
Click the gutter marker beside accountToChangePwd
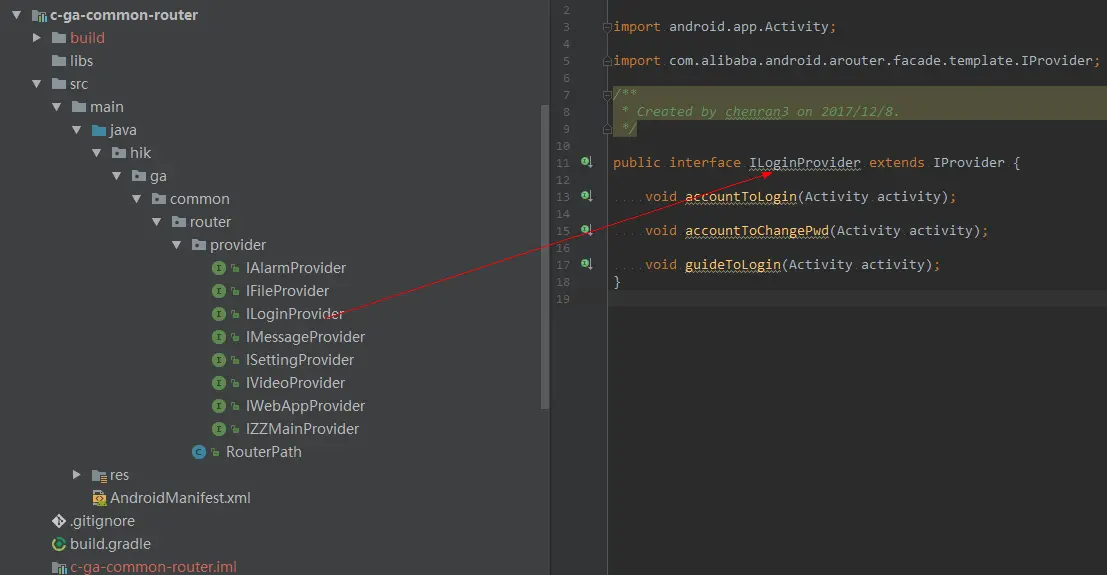click(587, 231)
